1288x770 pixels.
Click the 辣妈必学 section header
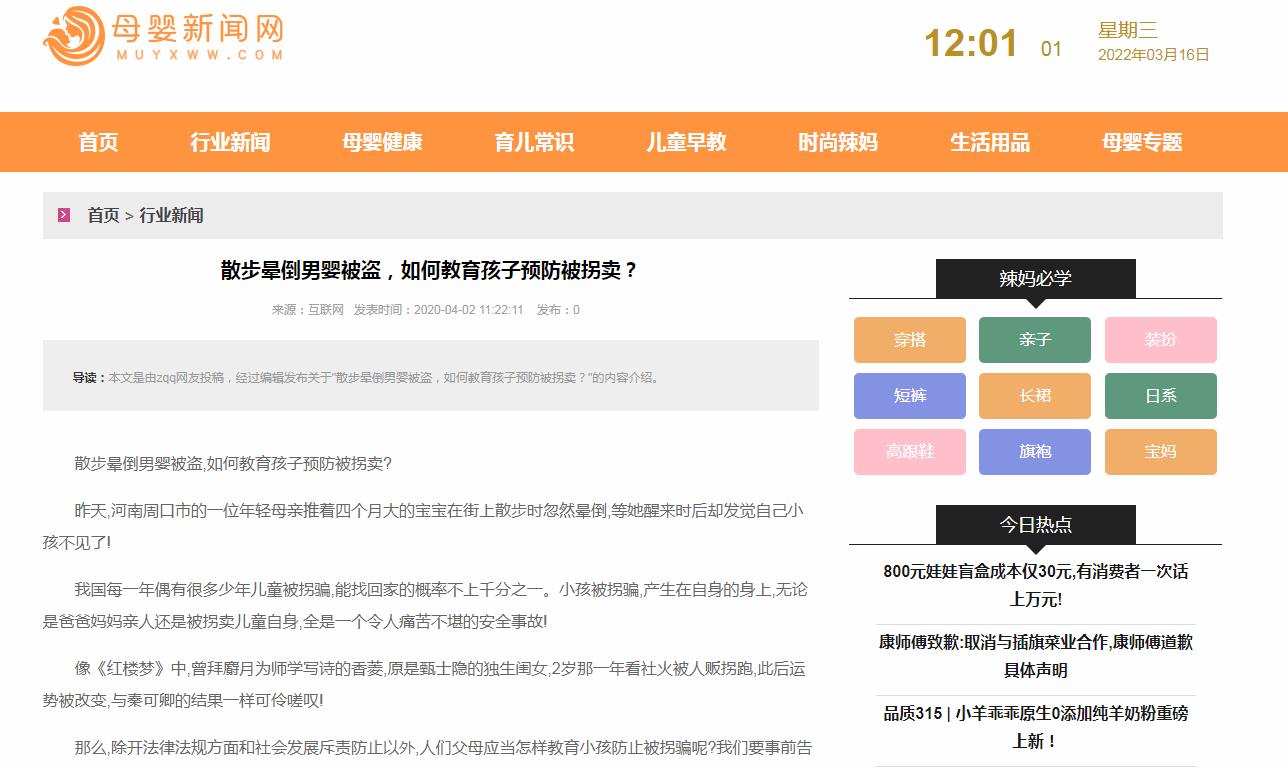[1036, 278]
